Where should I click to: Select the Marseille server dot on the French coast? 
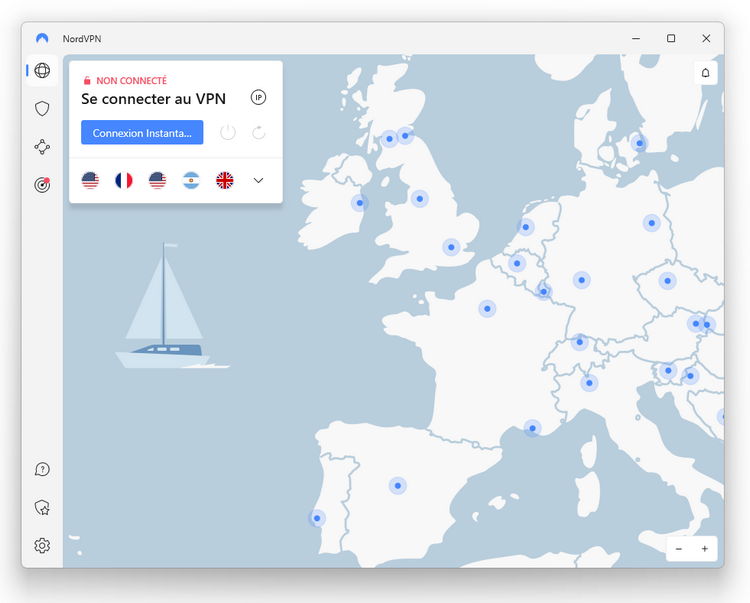point(532,428)
